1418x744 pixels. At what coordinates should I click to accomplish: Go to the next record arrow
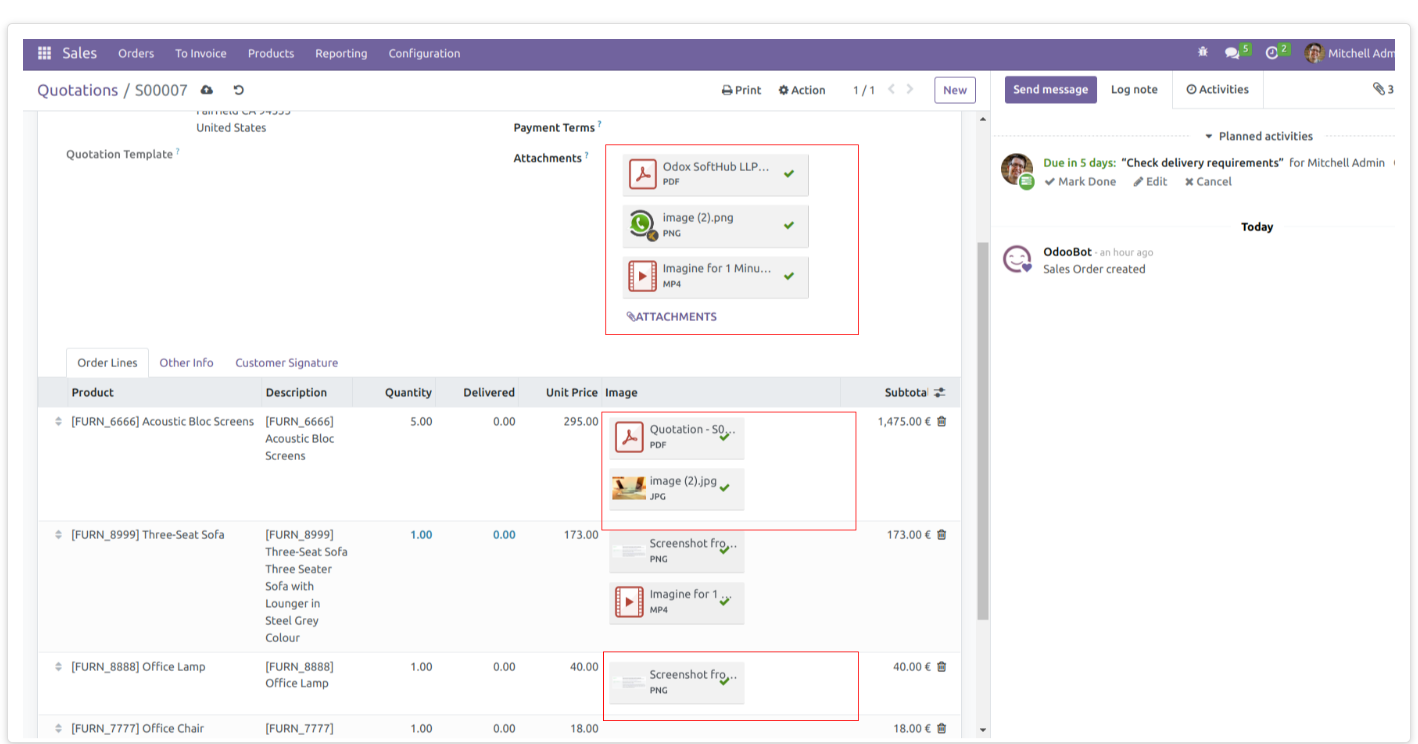click(910, 89)
